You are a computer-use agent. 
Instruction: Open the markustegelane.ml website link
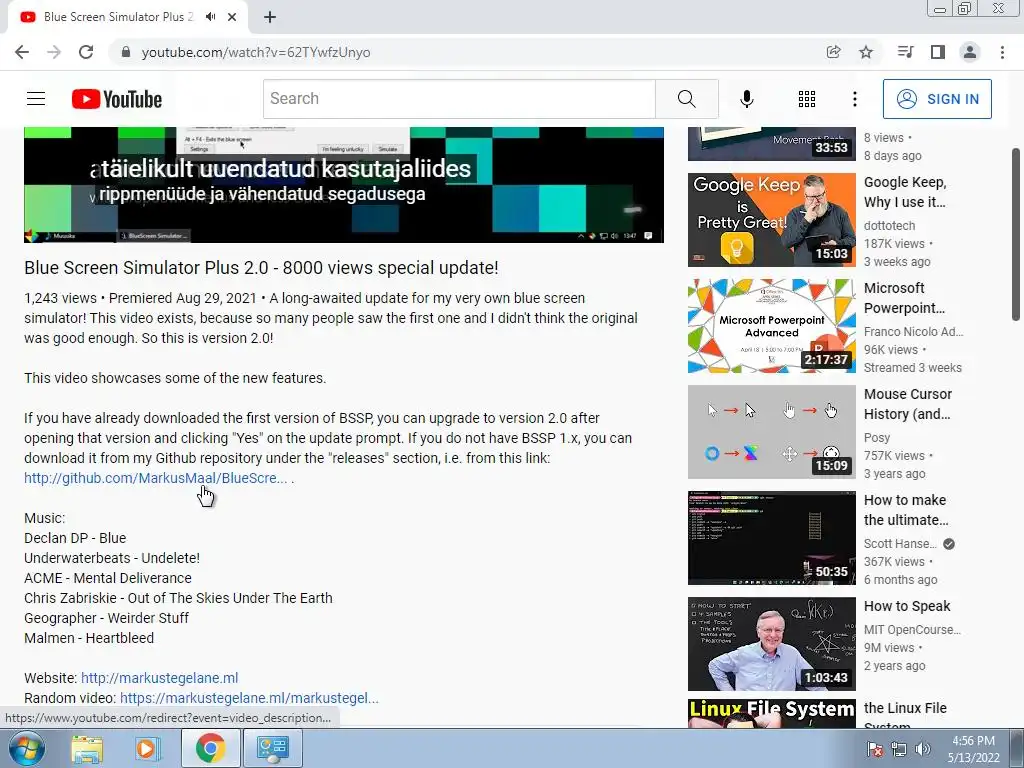pyautogui.click(x=159, y=678)
